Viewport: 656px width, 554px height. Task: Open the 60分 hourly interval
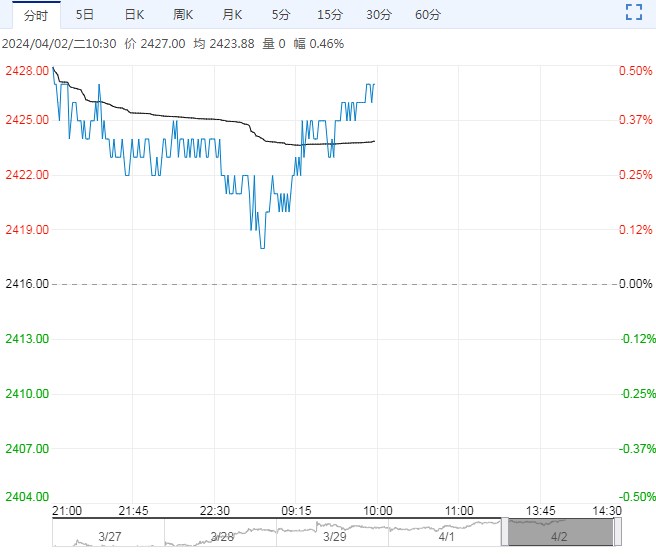(x=427, y=14)
